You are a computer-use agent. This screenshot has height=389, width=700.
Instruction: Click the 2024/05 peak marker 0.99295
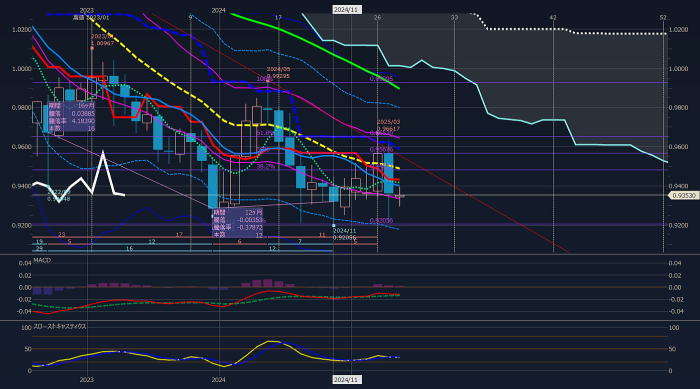coord(278,73)
